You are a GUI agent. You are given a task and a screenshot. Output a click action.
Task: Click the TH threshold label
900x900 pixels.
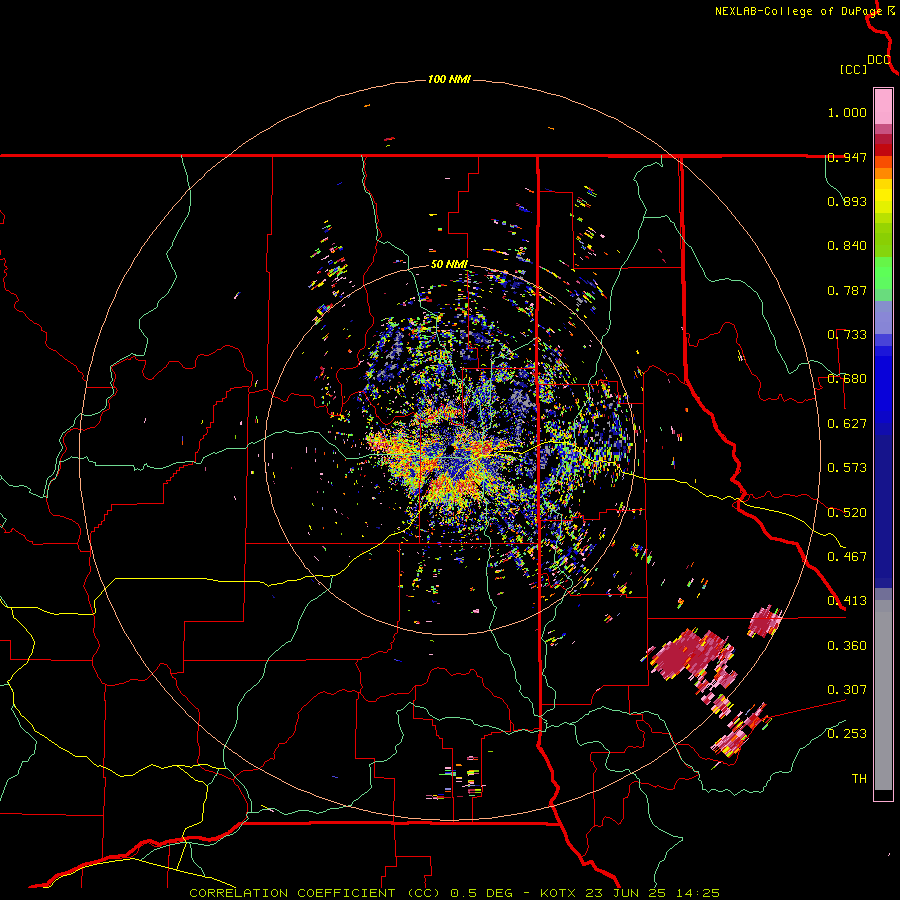click(x=859, y=779)
